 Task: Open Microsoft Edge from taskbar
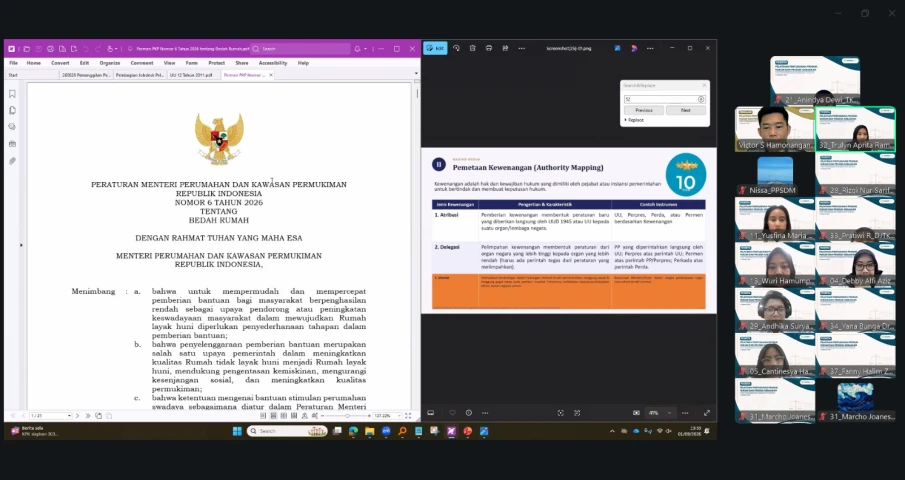click(x=353, y=431)
